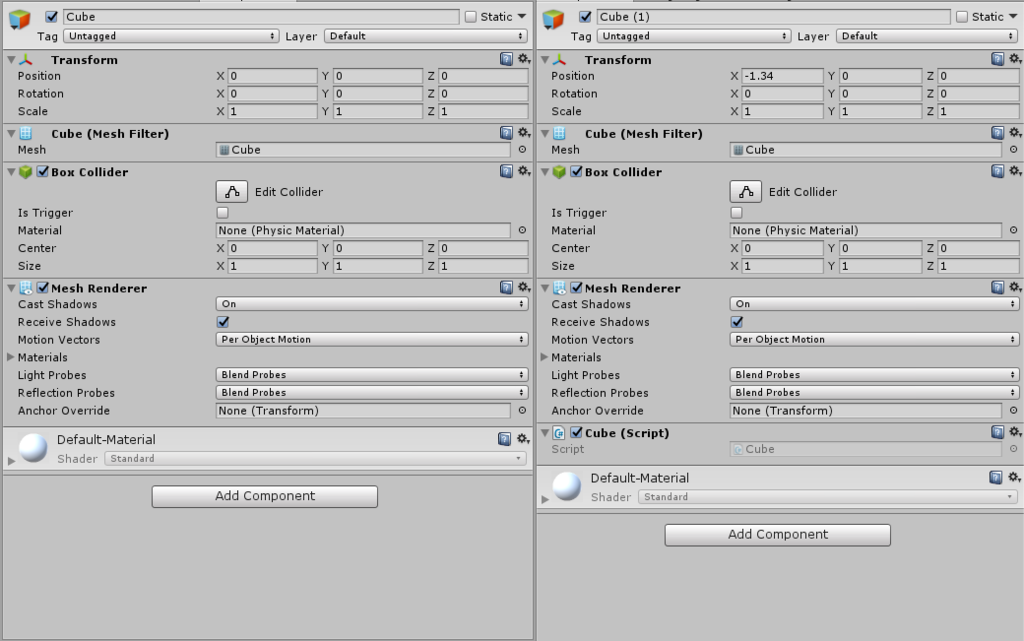Open Tag dropdown of left Cube
The image size is (1024, 641).
coord(171,36)
